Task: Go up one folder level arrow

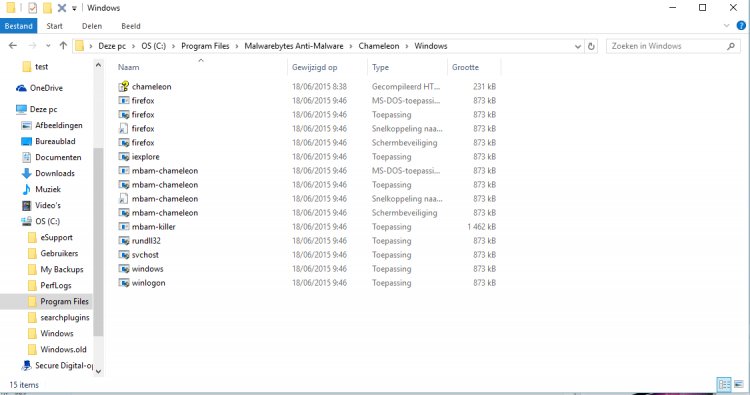Action: click(63, 46)
